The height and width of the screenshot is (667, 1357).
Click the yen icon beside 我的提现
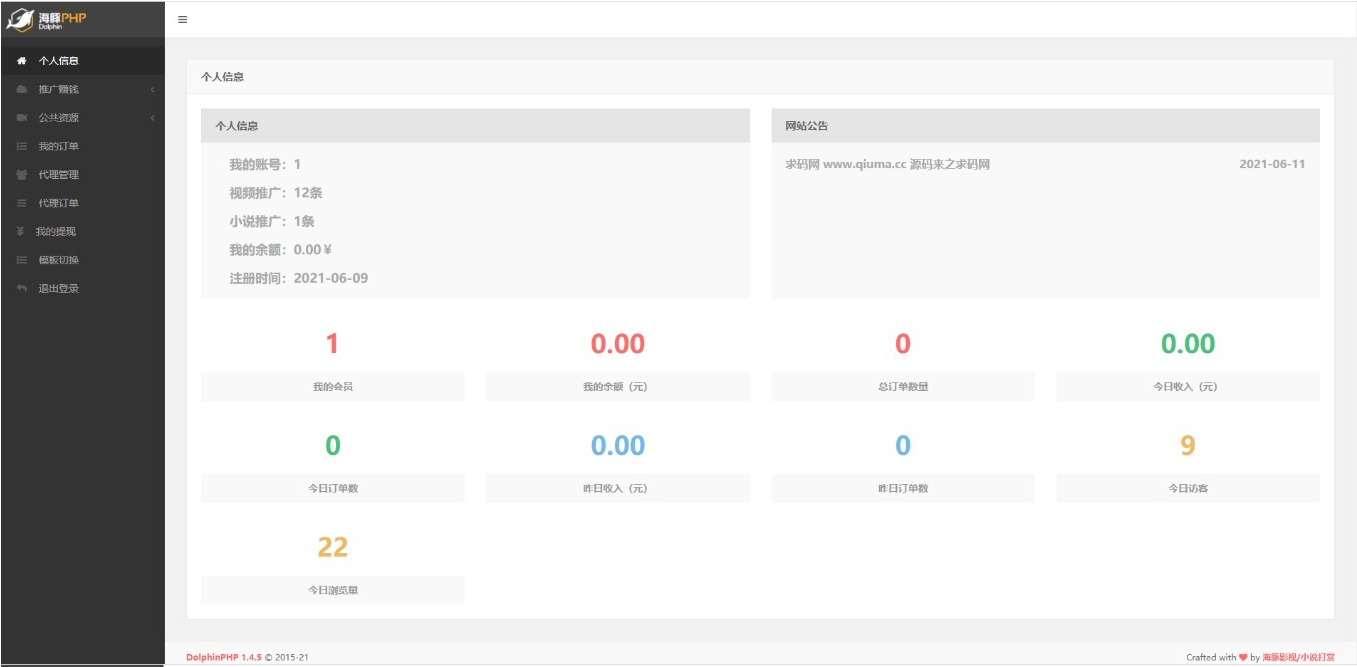(21, 232)
